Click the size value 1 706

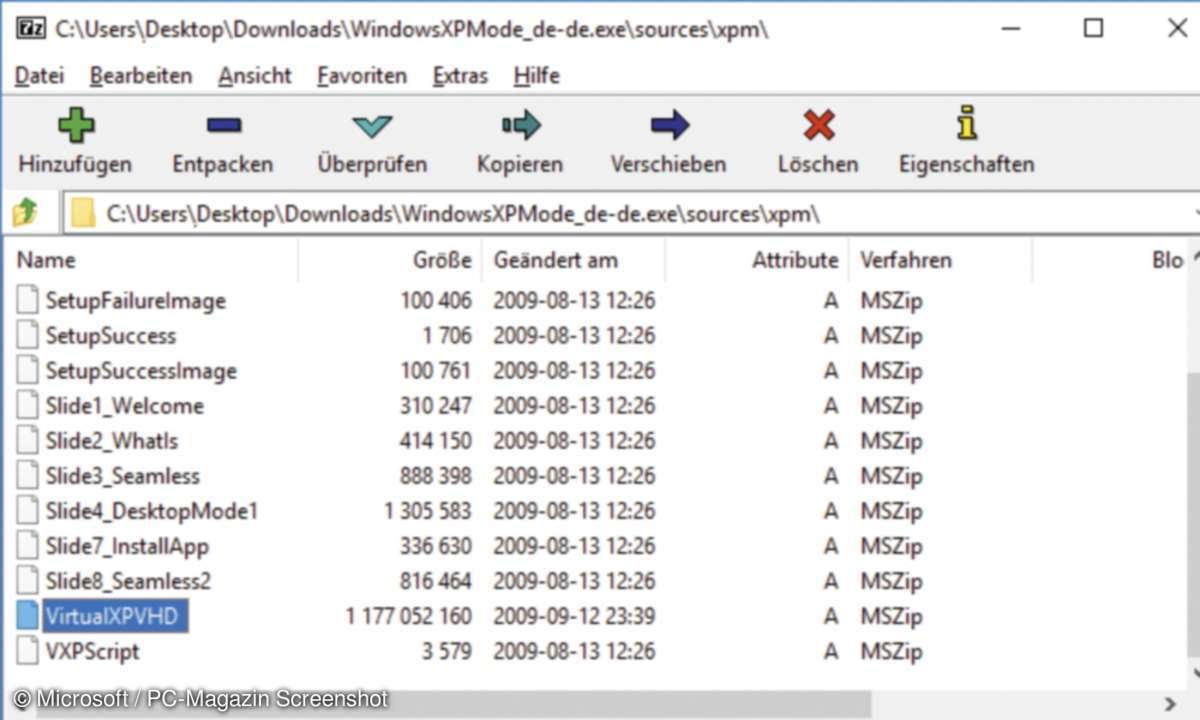[447, 335]
